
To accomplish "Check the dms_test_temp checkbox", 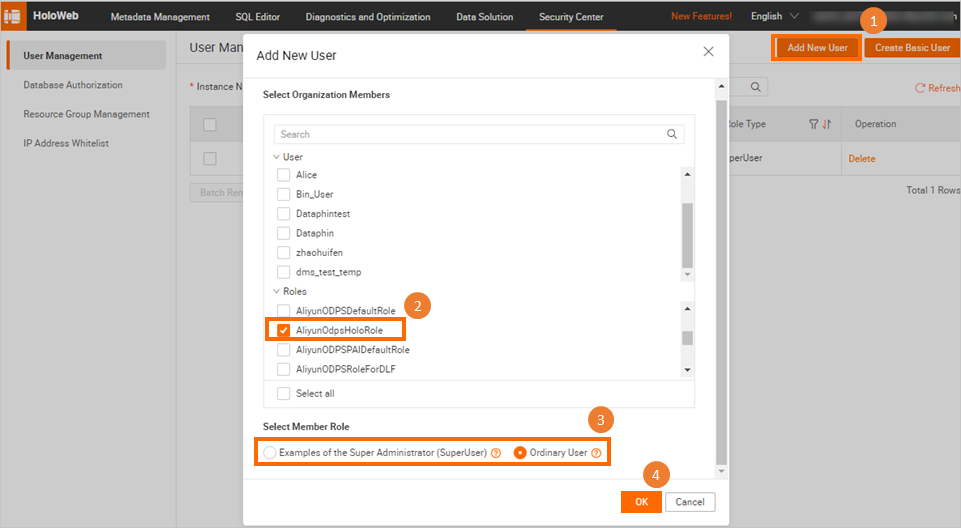I will (283, 272).
